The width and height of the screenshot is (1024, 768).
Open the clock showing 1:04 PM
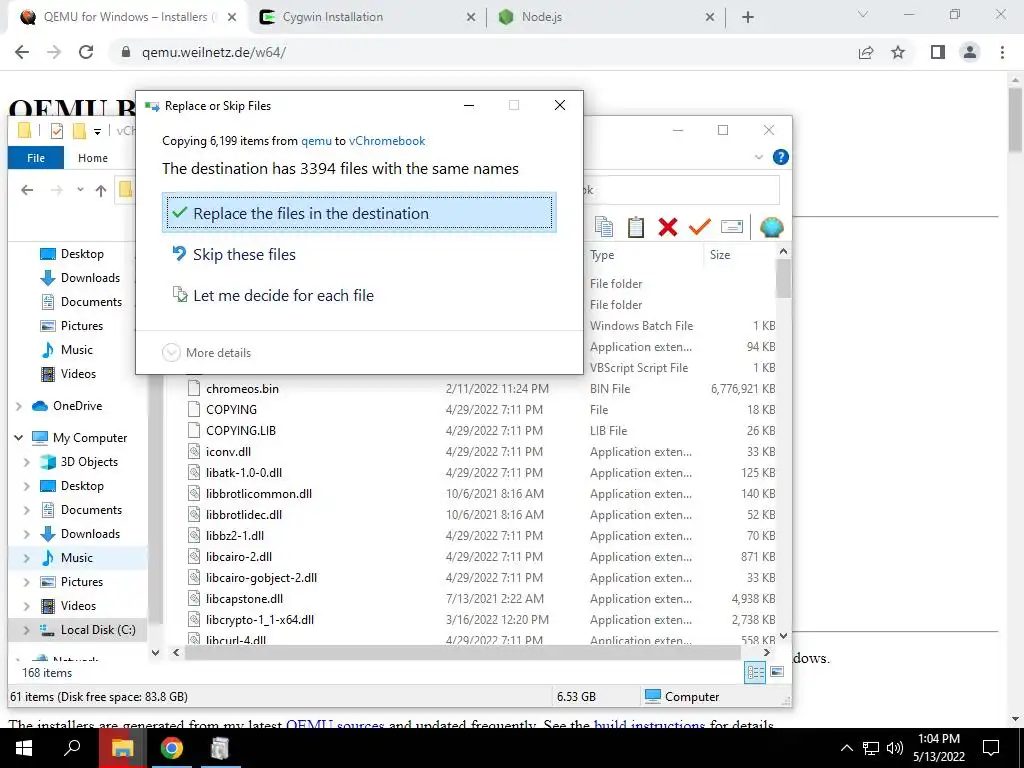[x=938, y=739]
